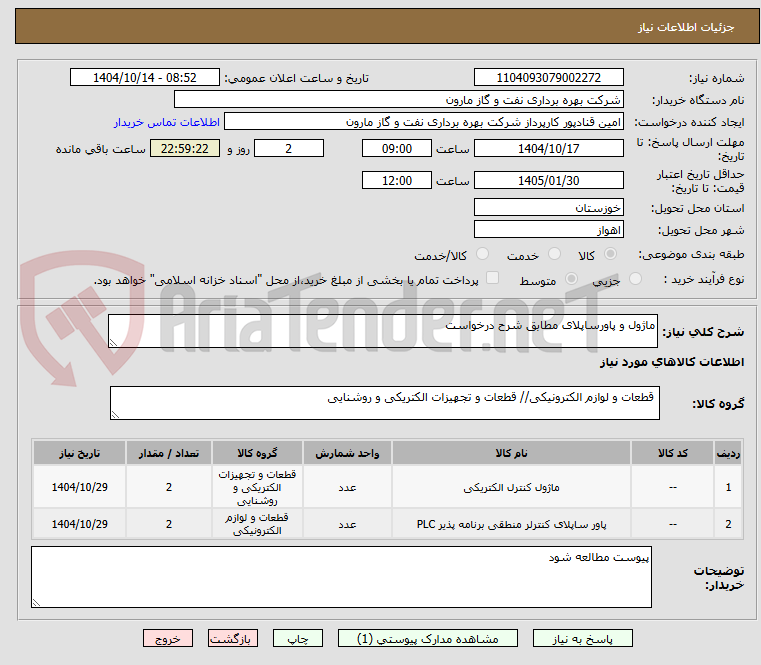Click the تعداد / مقدار column header
The height and width of the screenshot is (665, 761).
[168, 453]
